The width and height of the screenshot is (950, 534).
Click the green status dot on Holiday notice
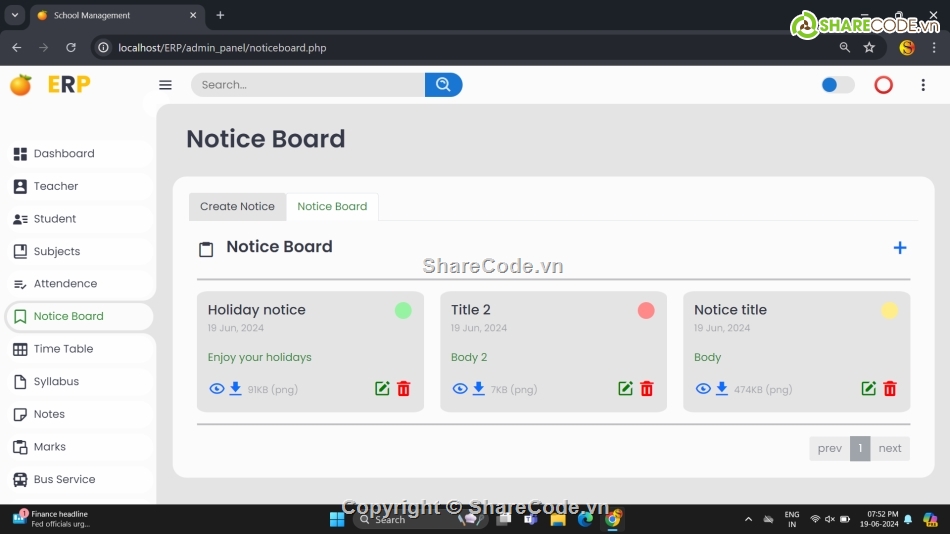pyautogui.click(x=403, y=311)
